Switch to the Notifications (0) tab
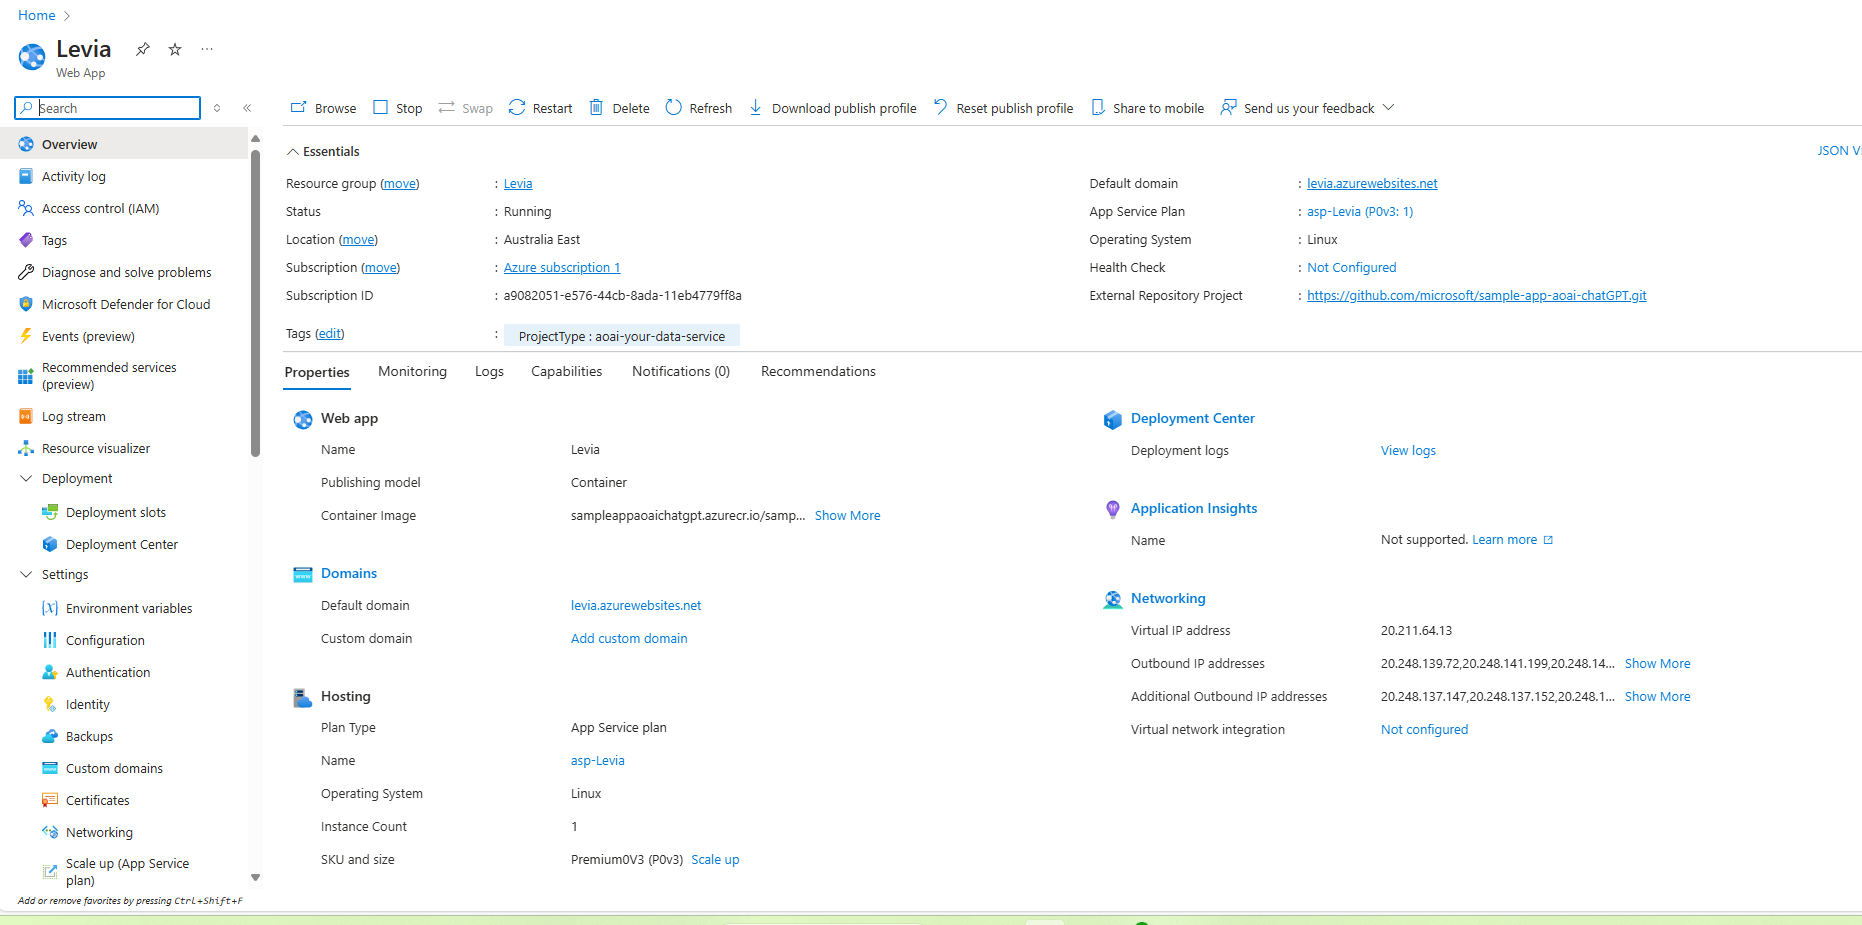 (681, 371)
